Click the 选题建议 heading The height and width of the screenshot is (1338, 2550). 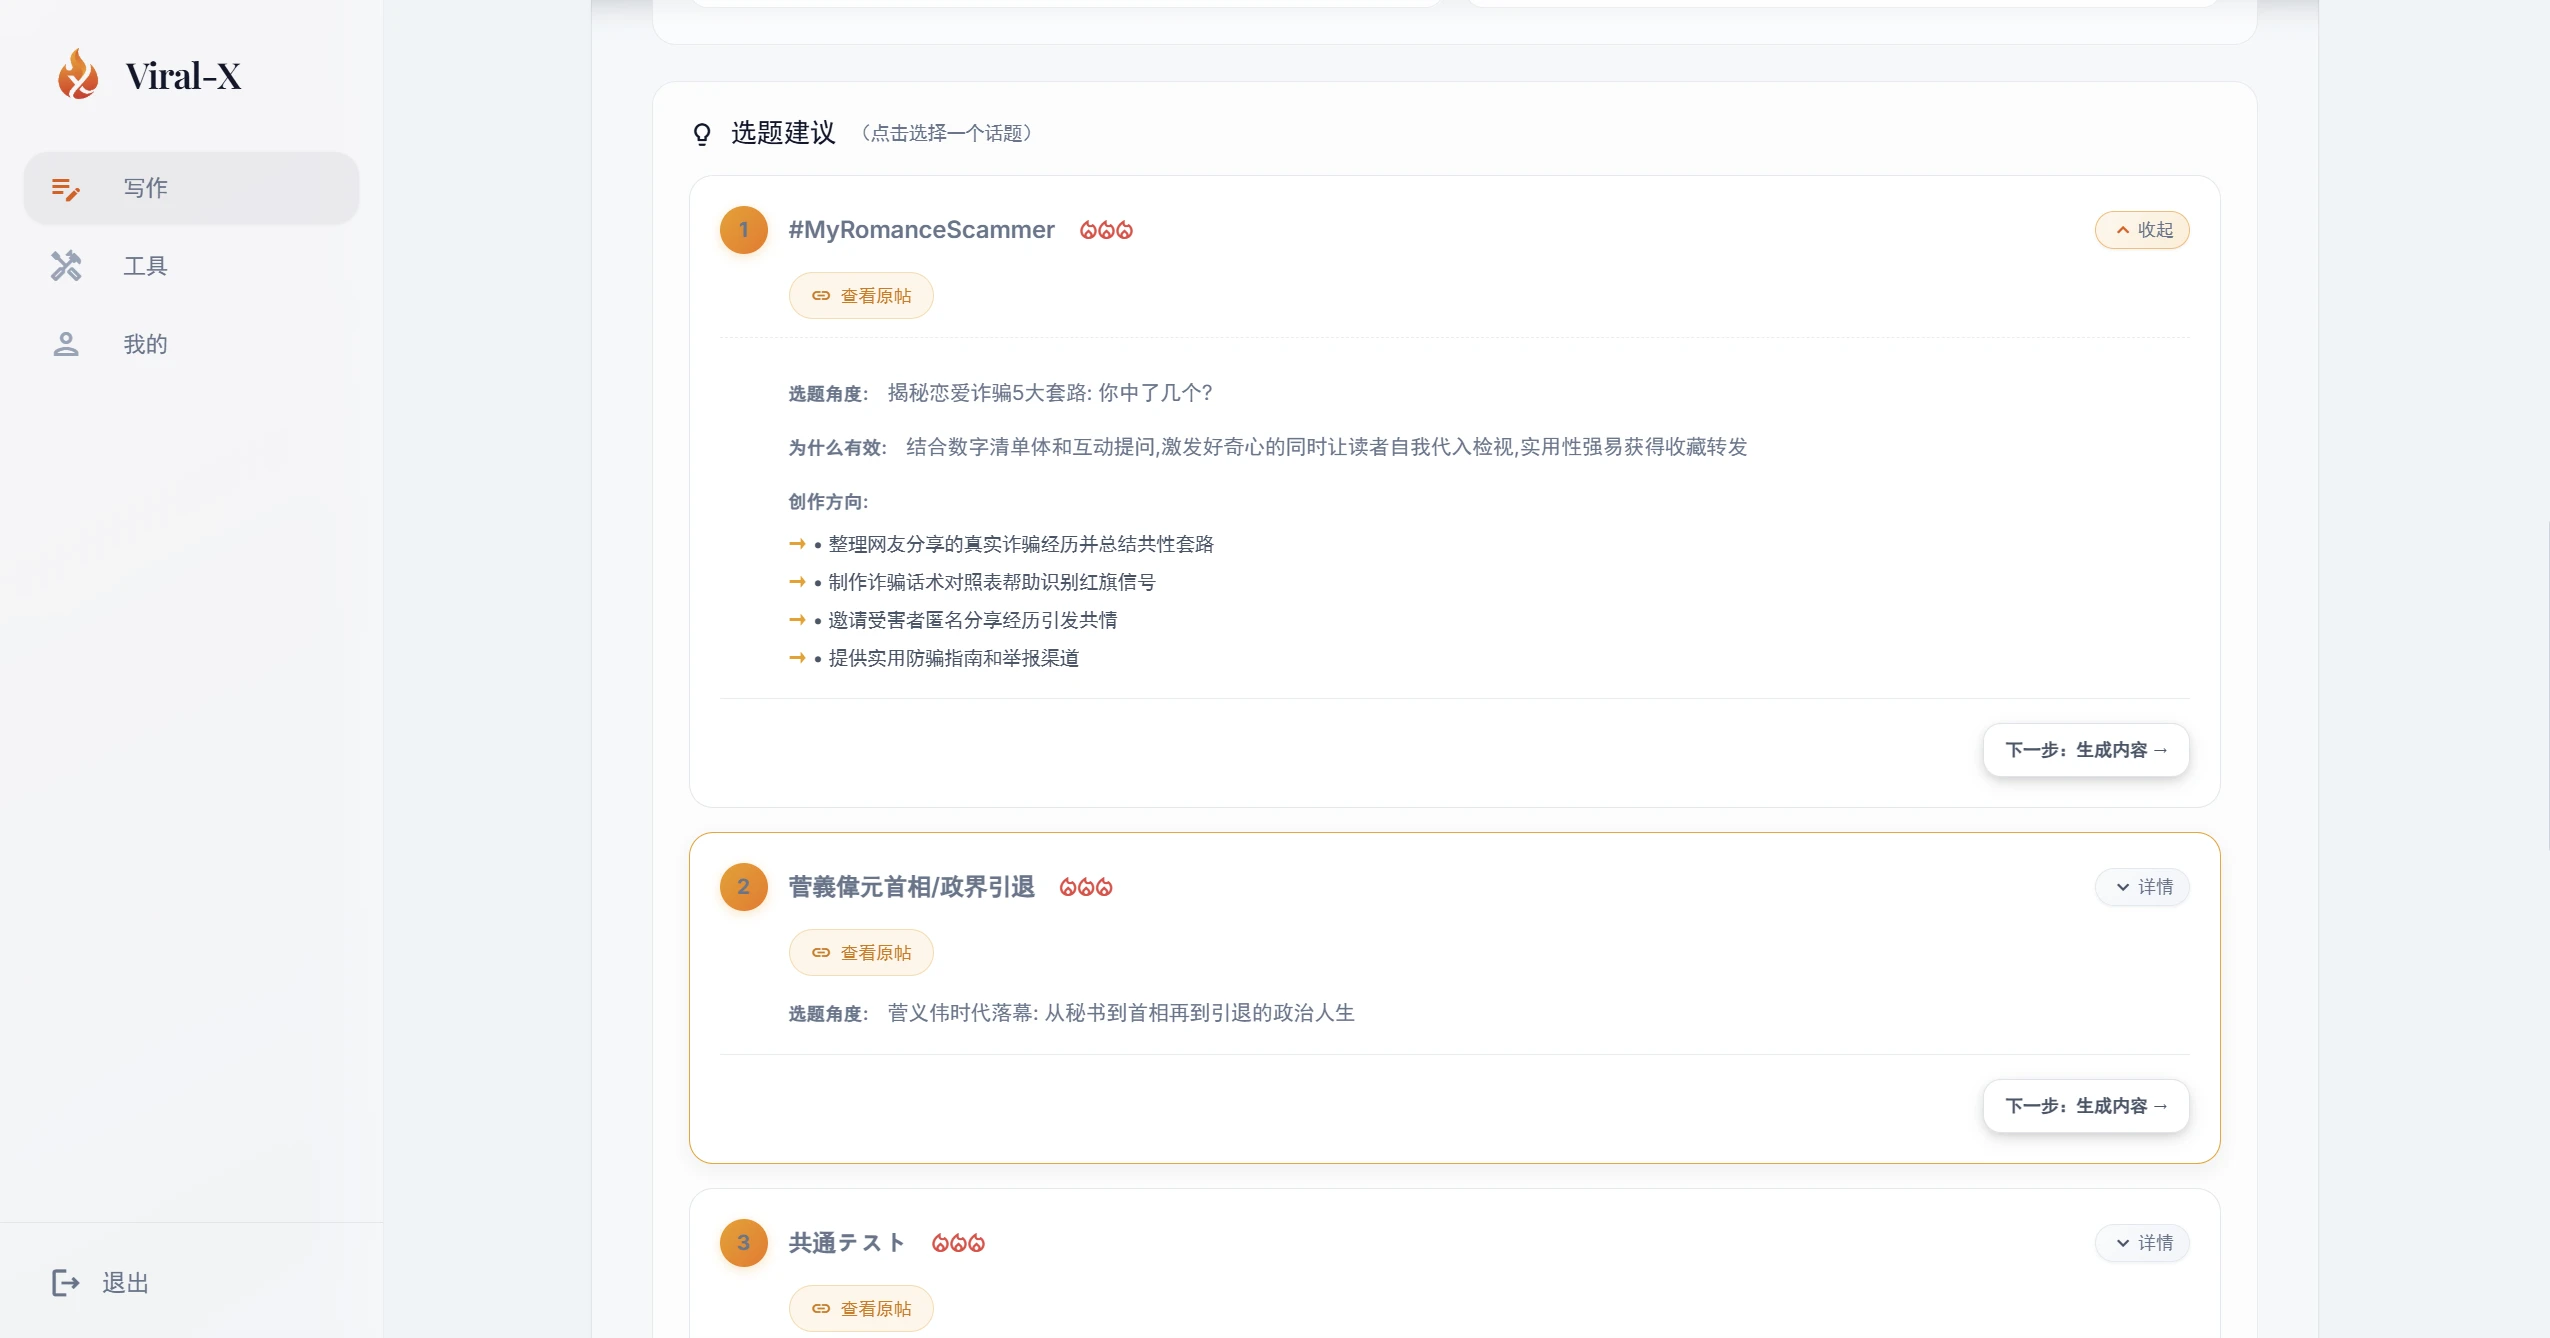(x=783, y=133)
